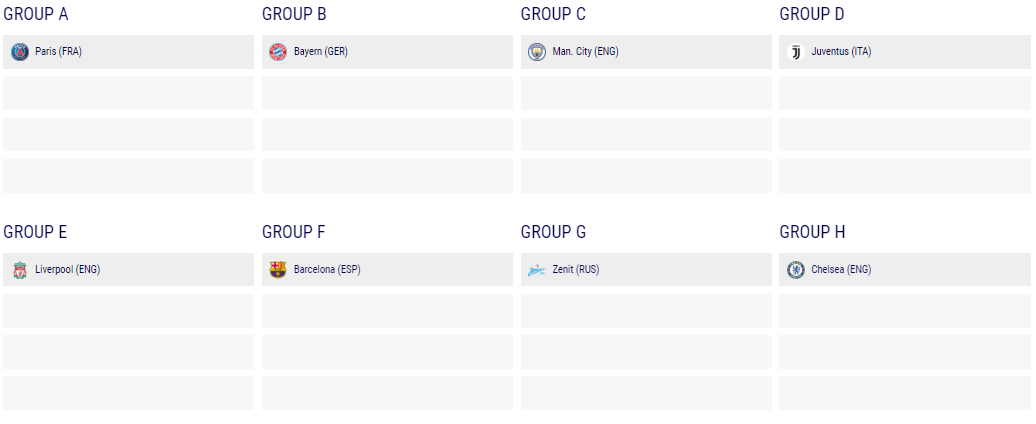Click the Manchester City club crest
1036x424 pixels.
[537, 52]
